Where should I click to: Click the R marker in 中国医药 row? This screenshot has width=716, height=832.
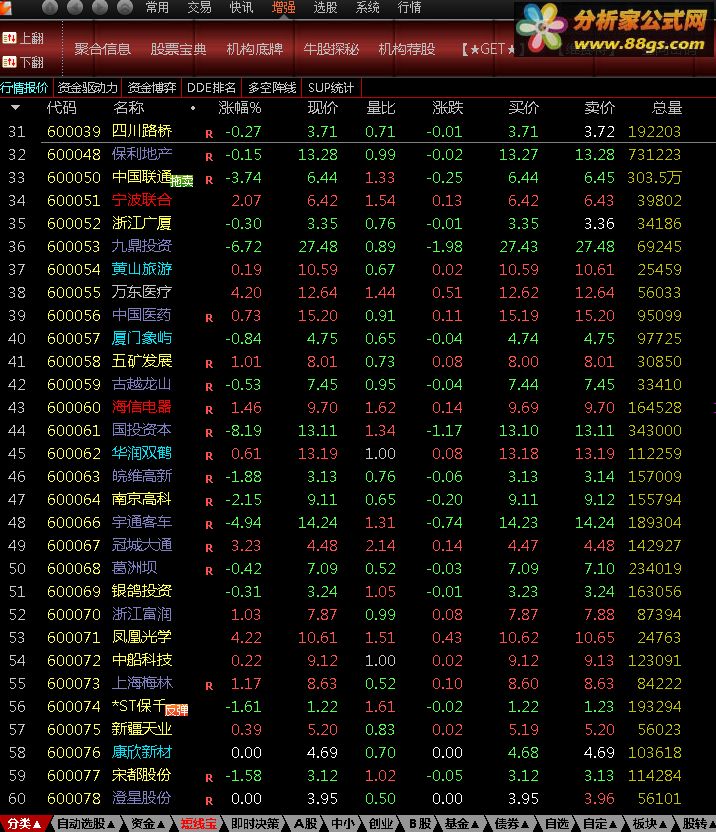(209, 318)
